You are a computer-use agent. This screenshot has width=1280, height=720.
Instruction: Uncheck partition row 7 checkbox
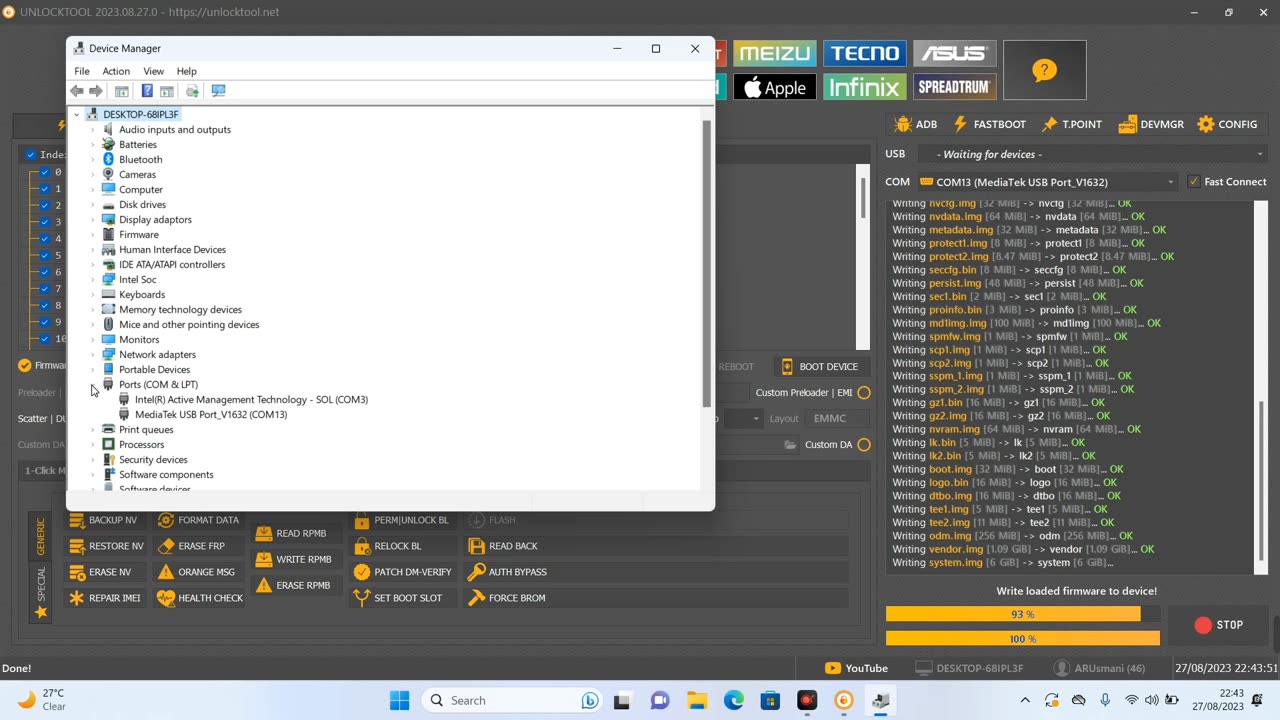coord(45,289)
